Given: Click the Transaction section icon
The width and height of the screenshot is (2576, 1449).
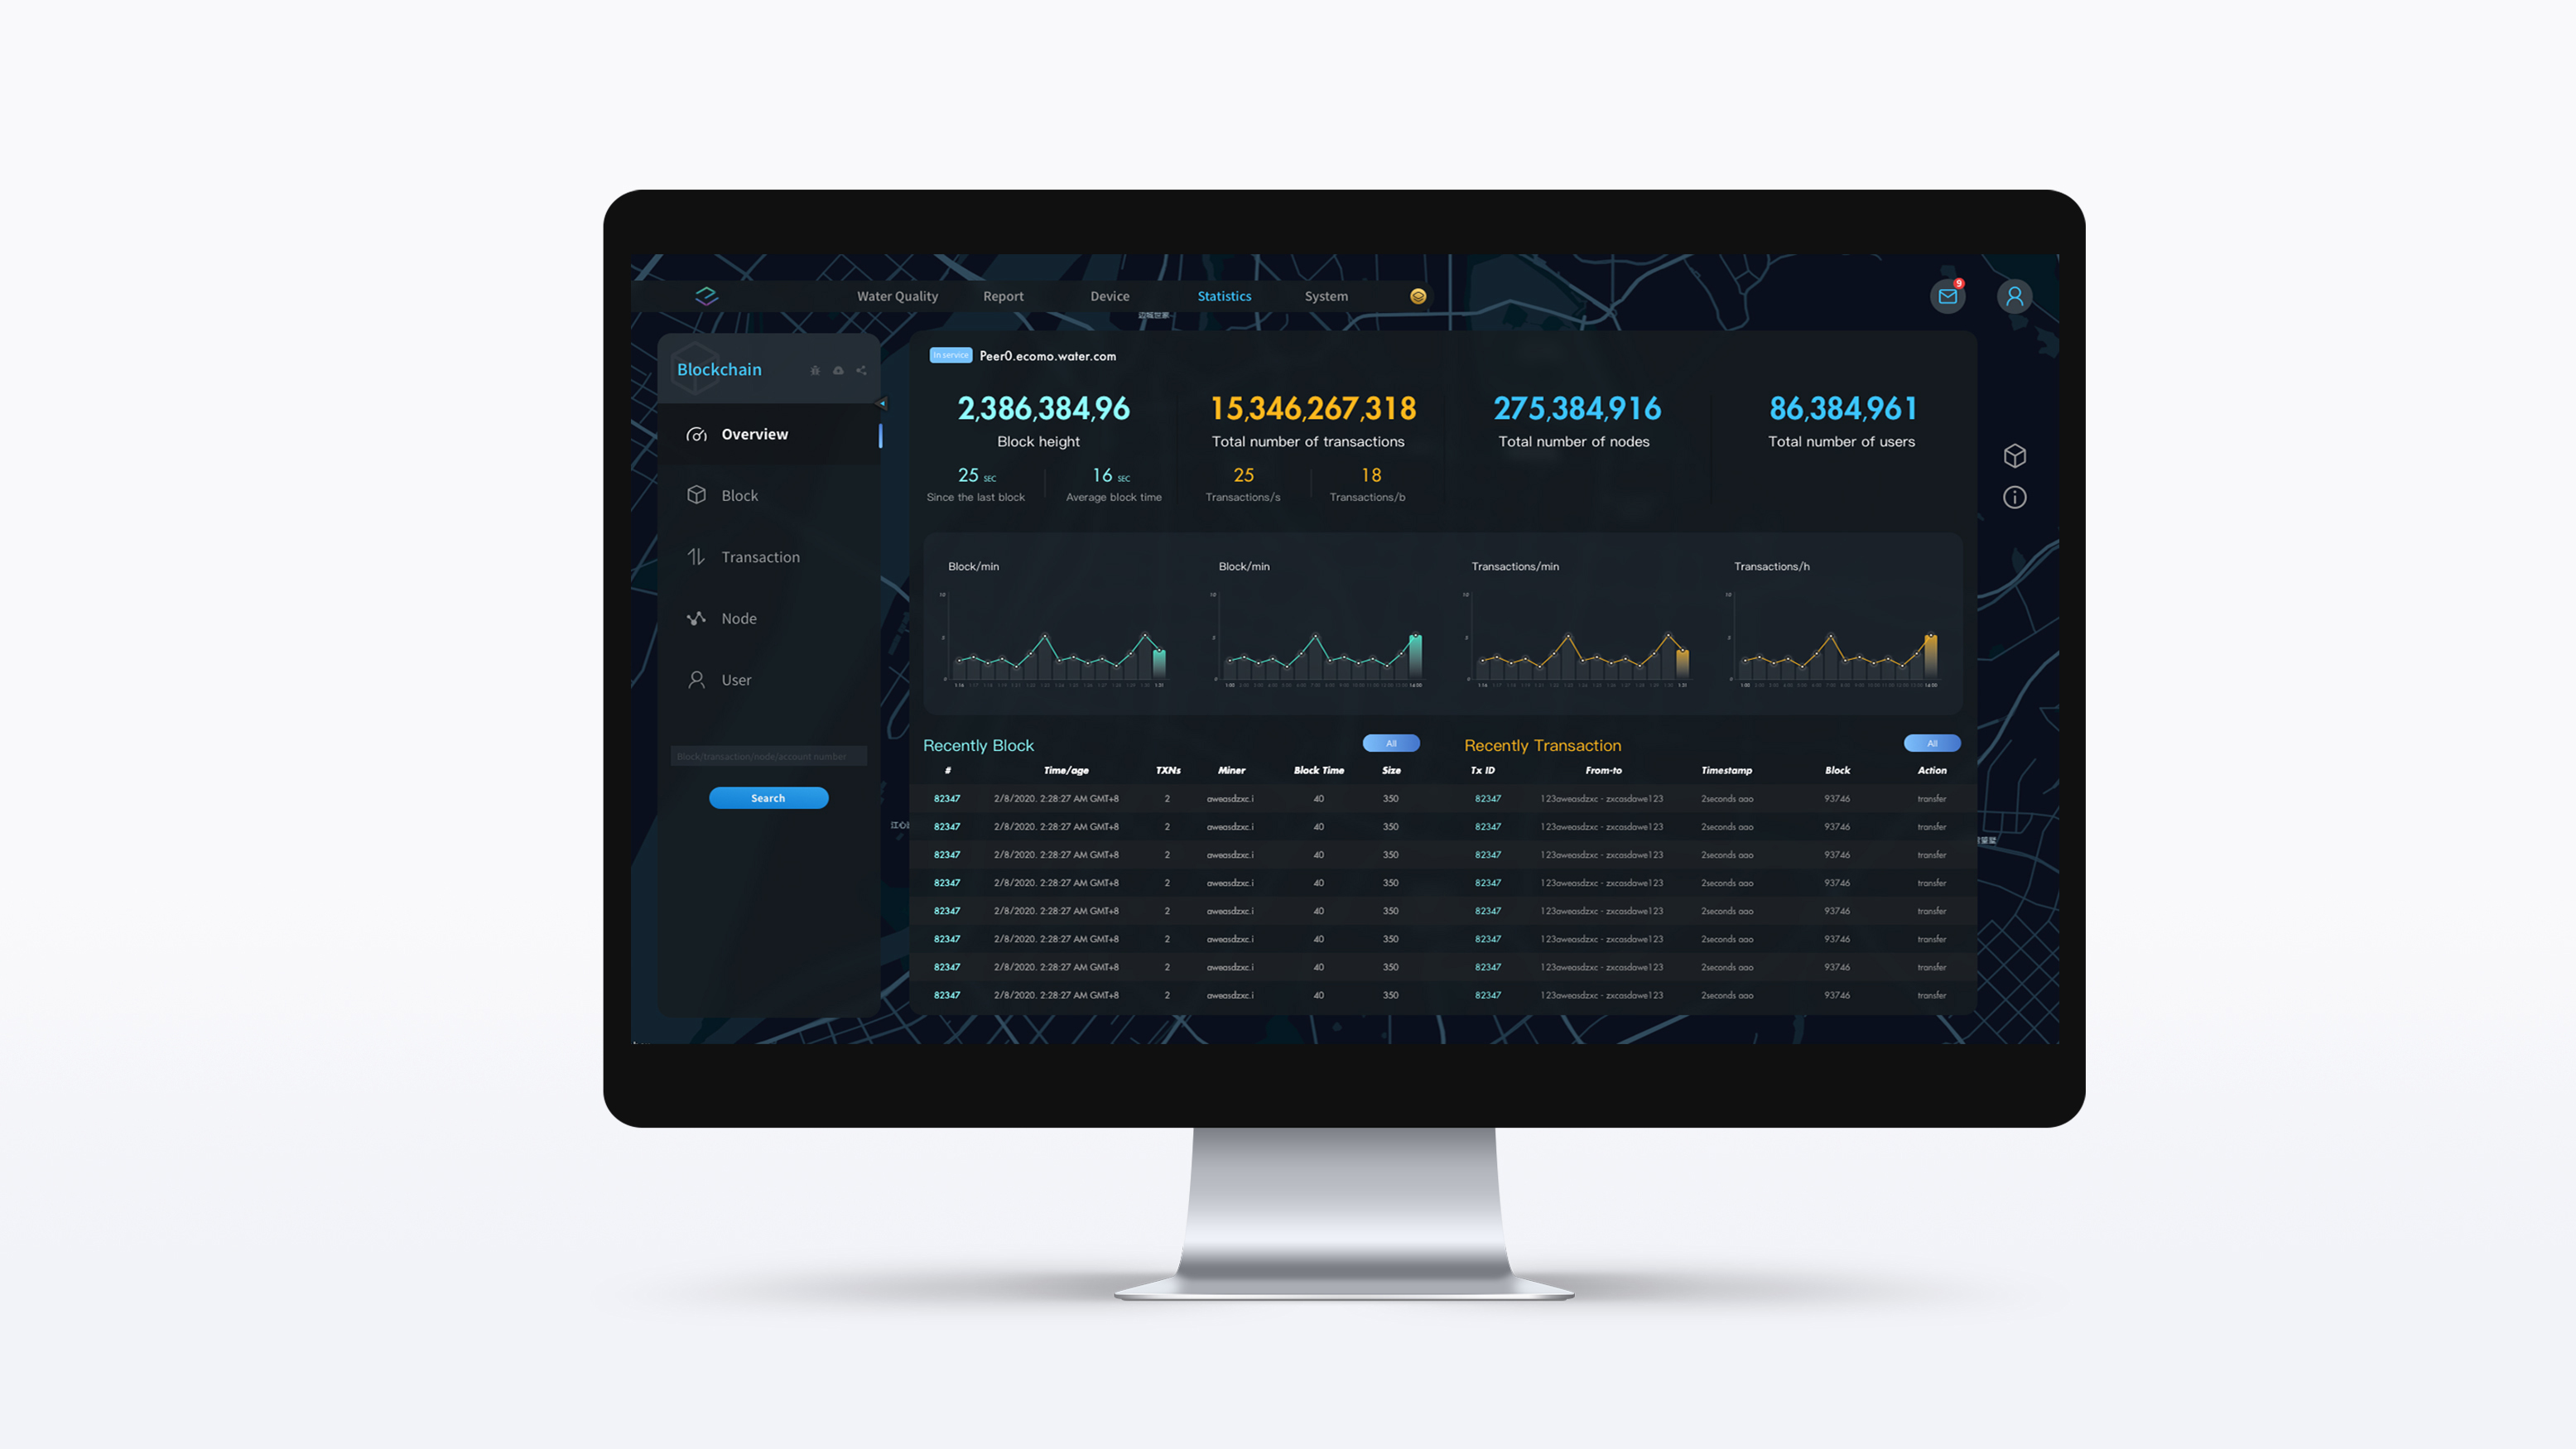Looking at the screenshot, I should coord(697,556).
